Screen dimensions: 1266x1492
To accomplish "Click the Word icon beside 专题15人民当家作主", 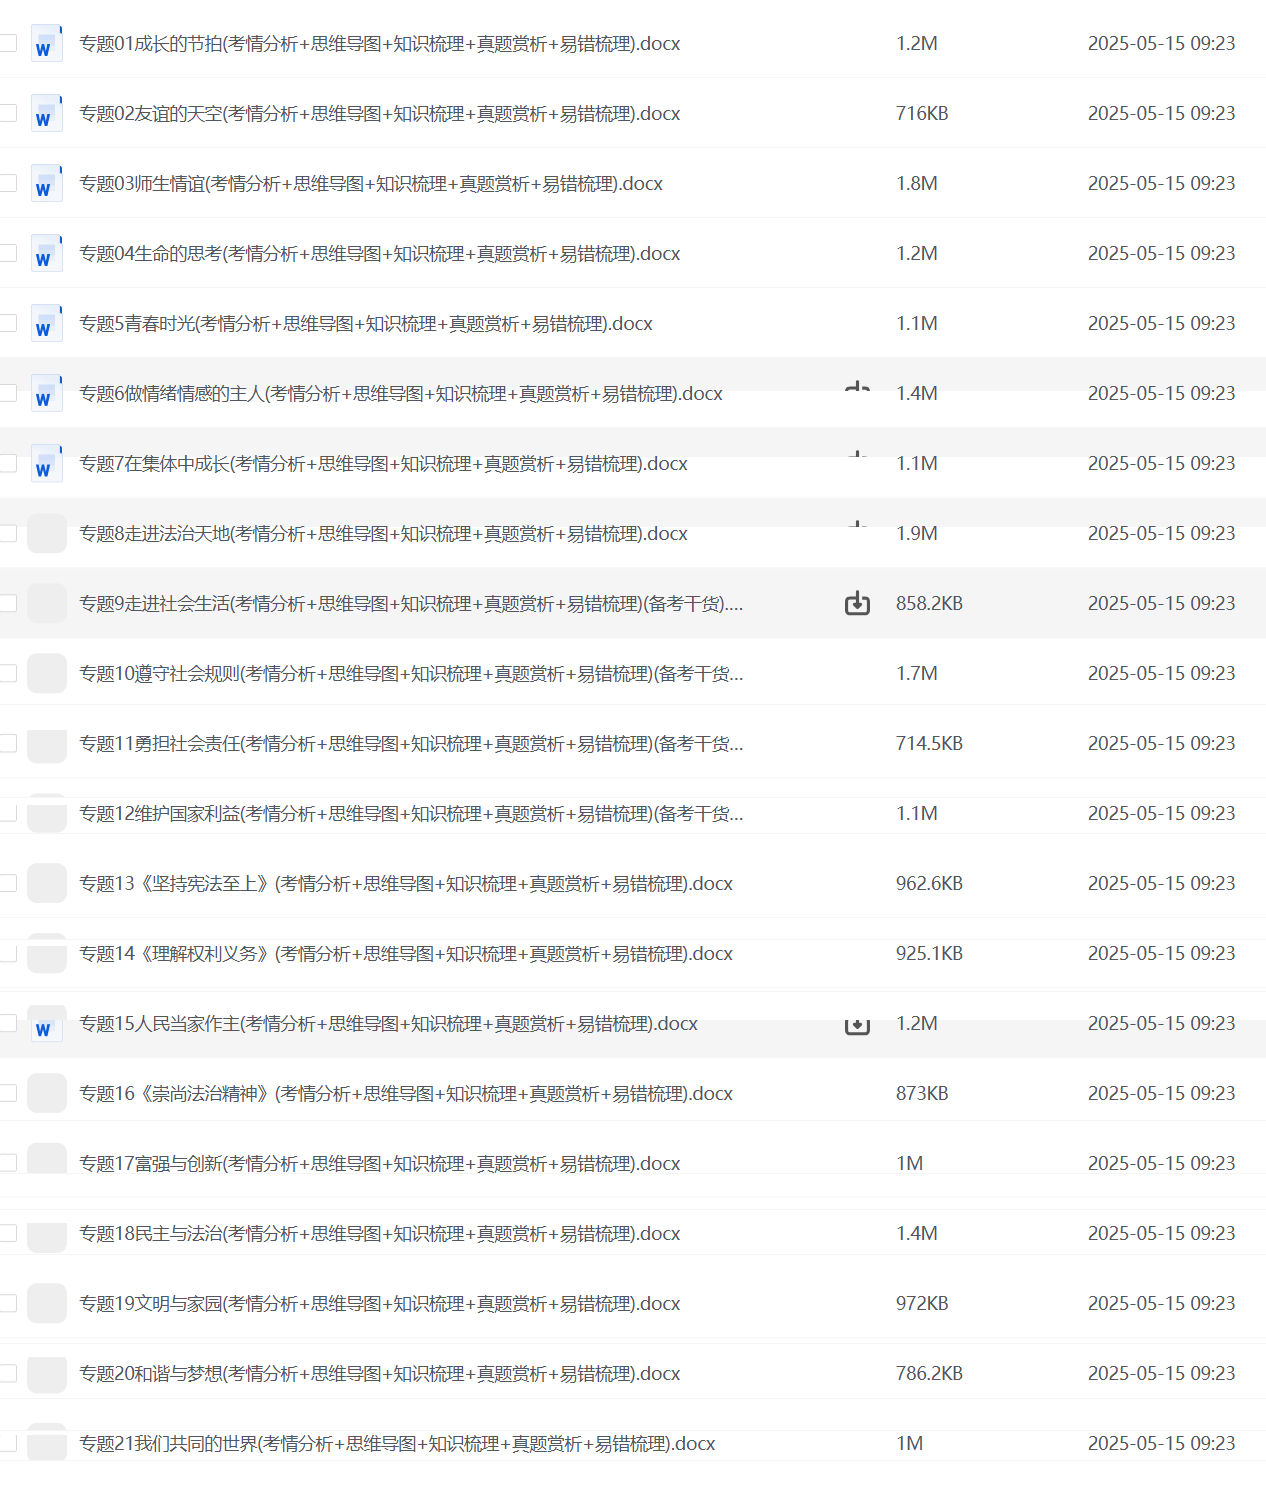I will [46, 1024].
